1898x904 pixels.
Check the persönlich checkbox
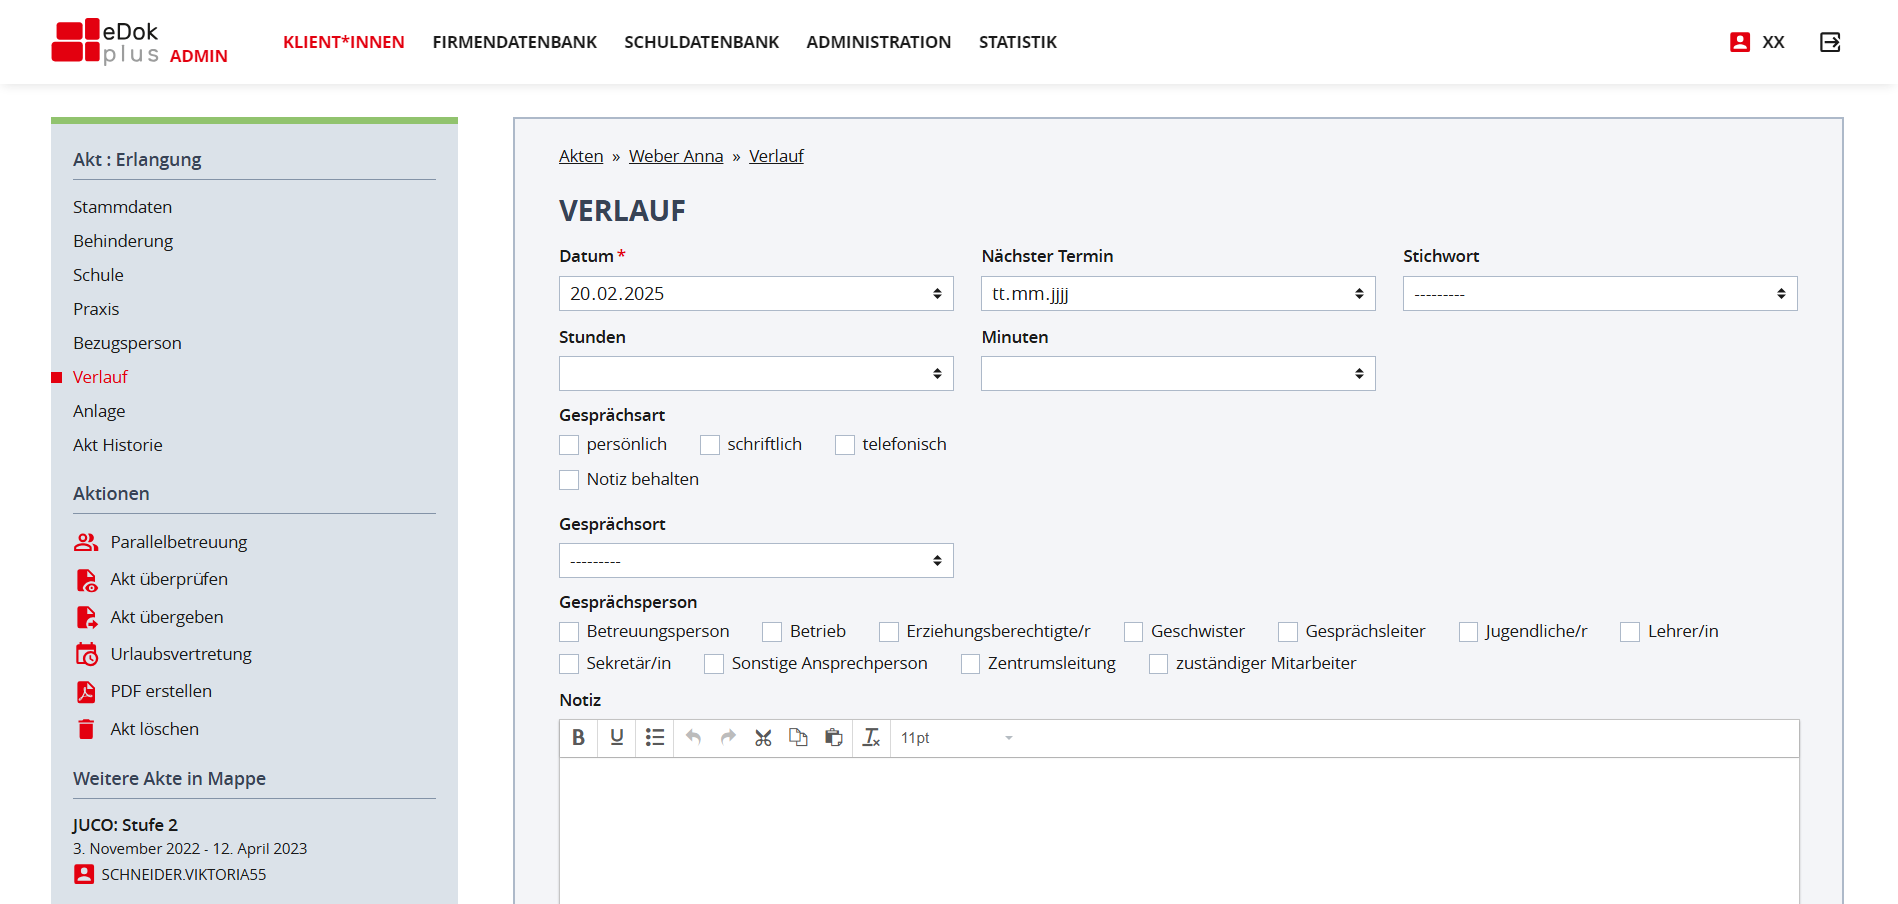[569, 445]
